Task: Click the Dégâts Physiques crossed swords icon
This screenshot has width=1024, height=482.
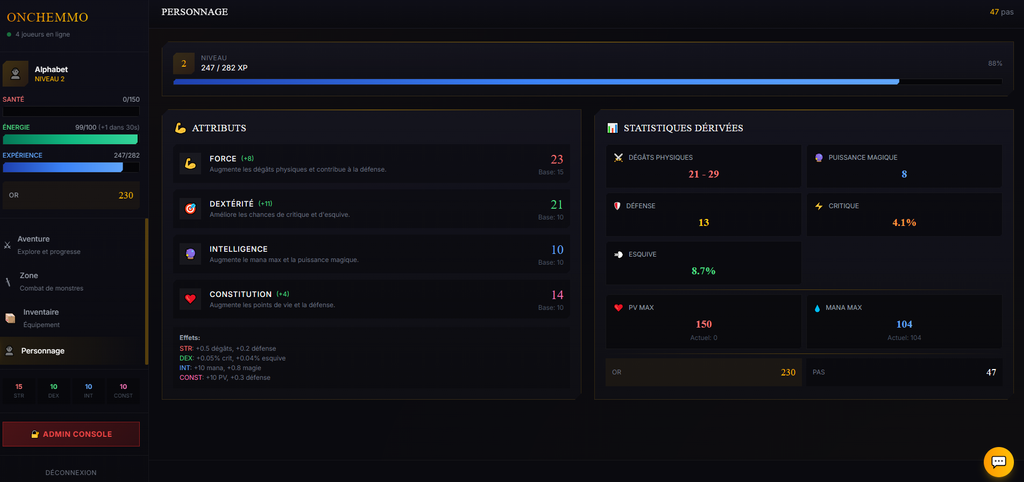Action: click(618, 157)
